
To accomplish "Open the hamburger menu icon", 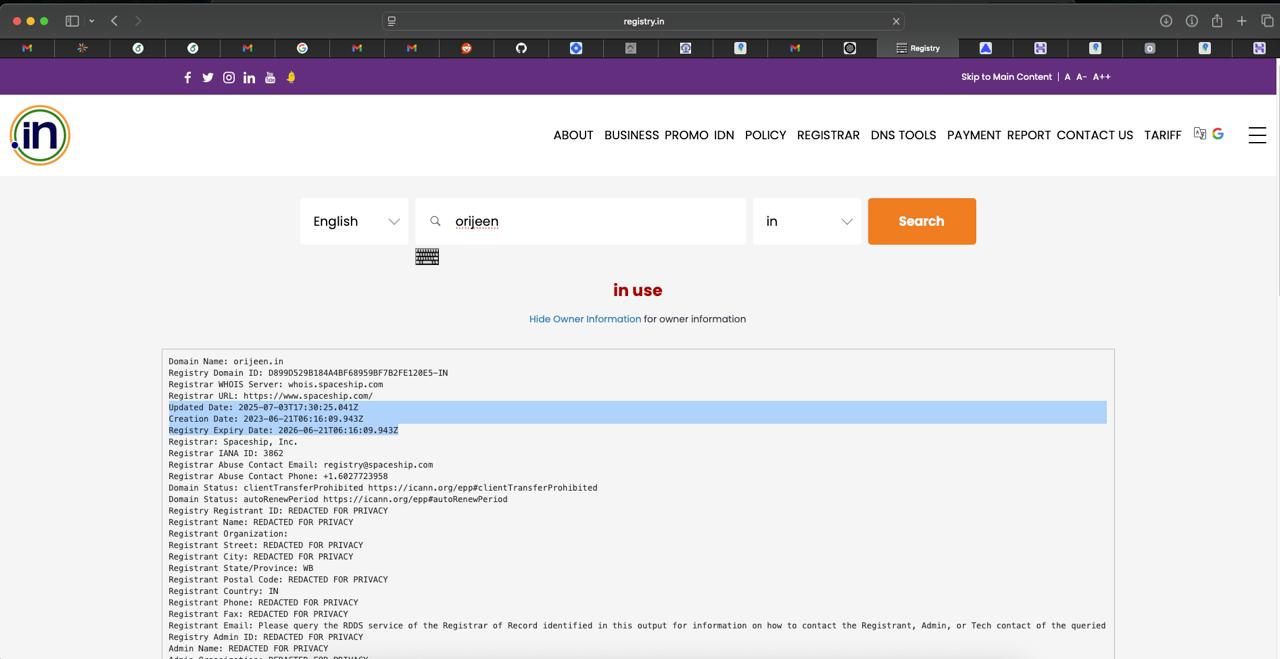I will (x=1257, y=135).
